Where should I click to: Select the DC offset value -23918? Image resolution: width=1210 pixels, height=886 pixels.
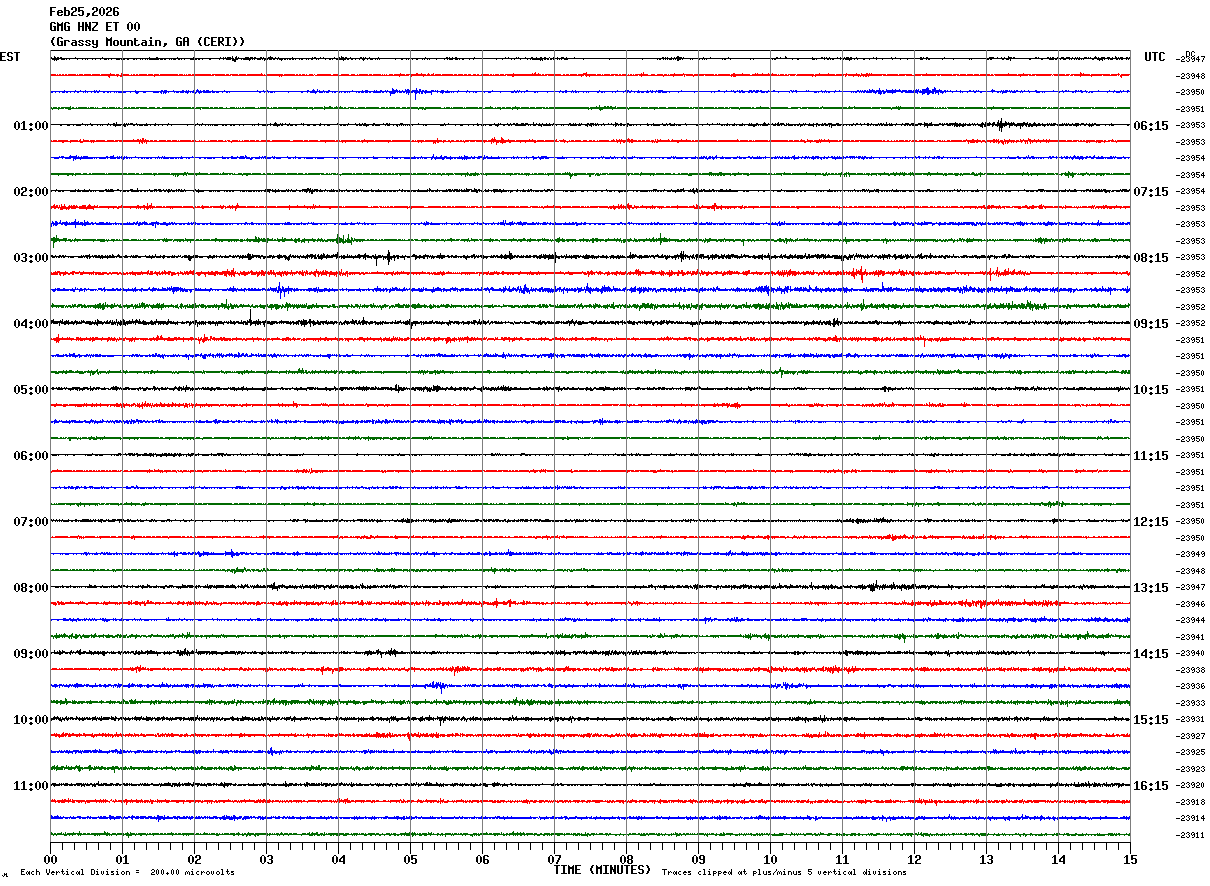tap(1191, 803)
